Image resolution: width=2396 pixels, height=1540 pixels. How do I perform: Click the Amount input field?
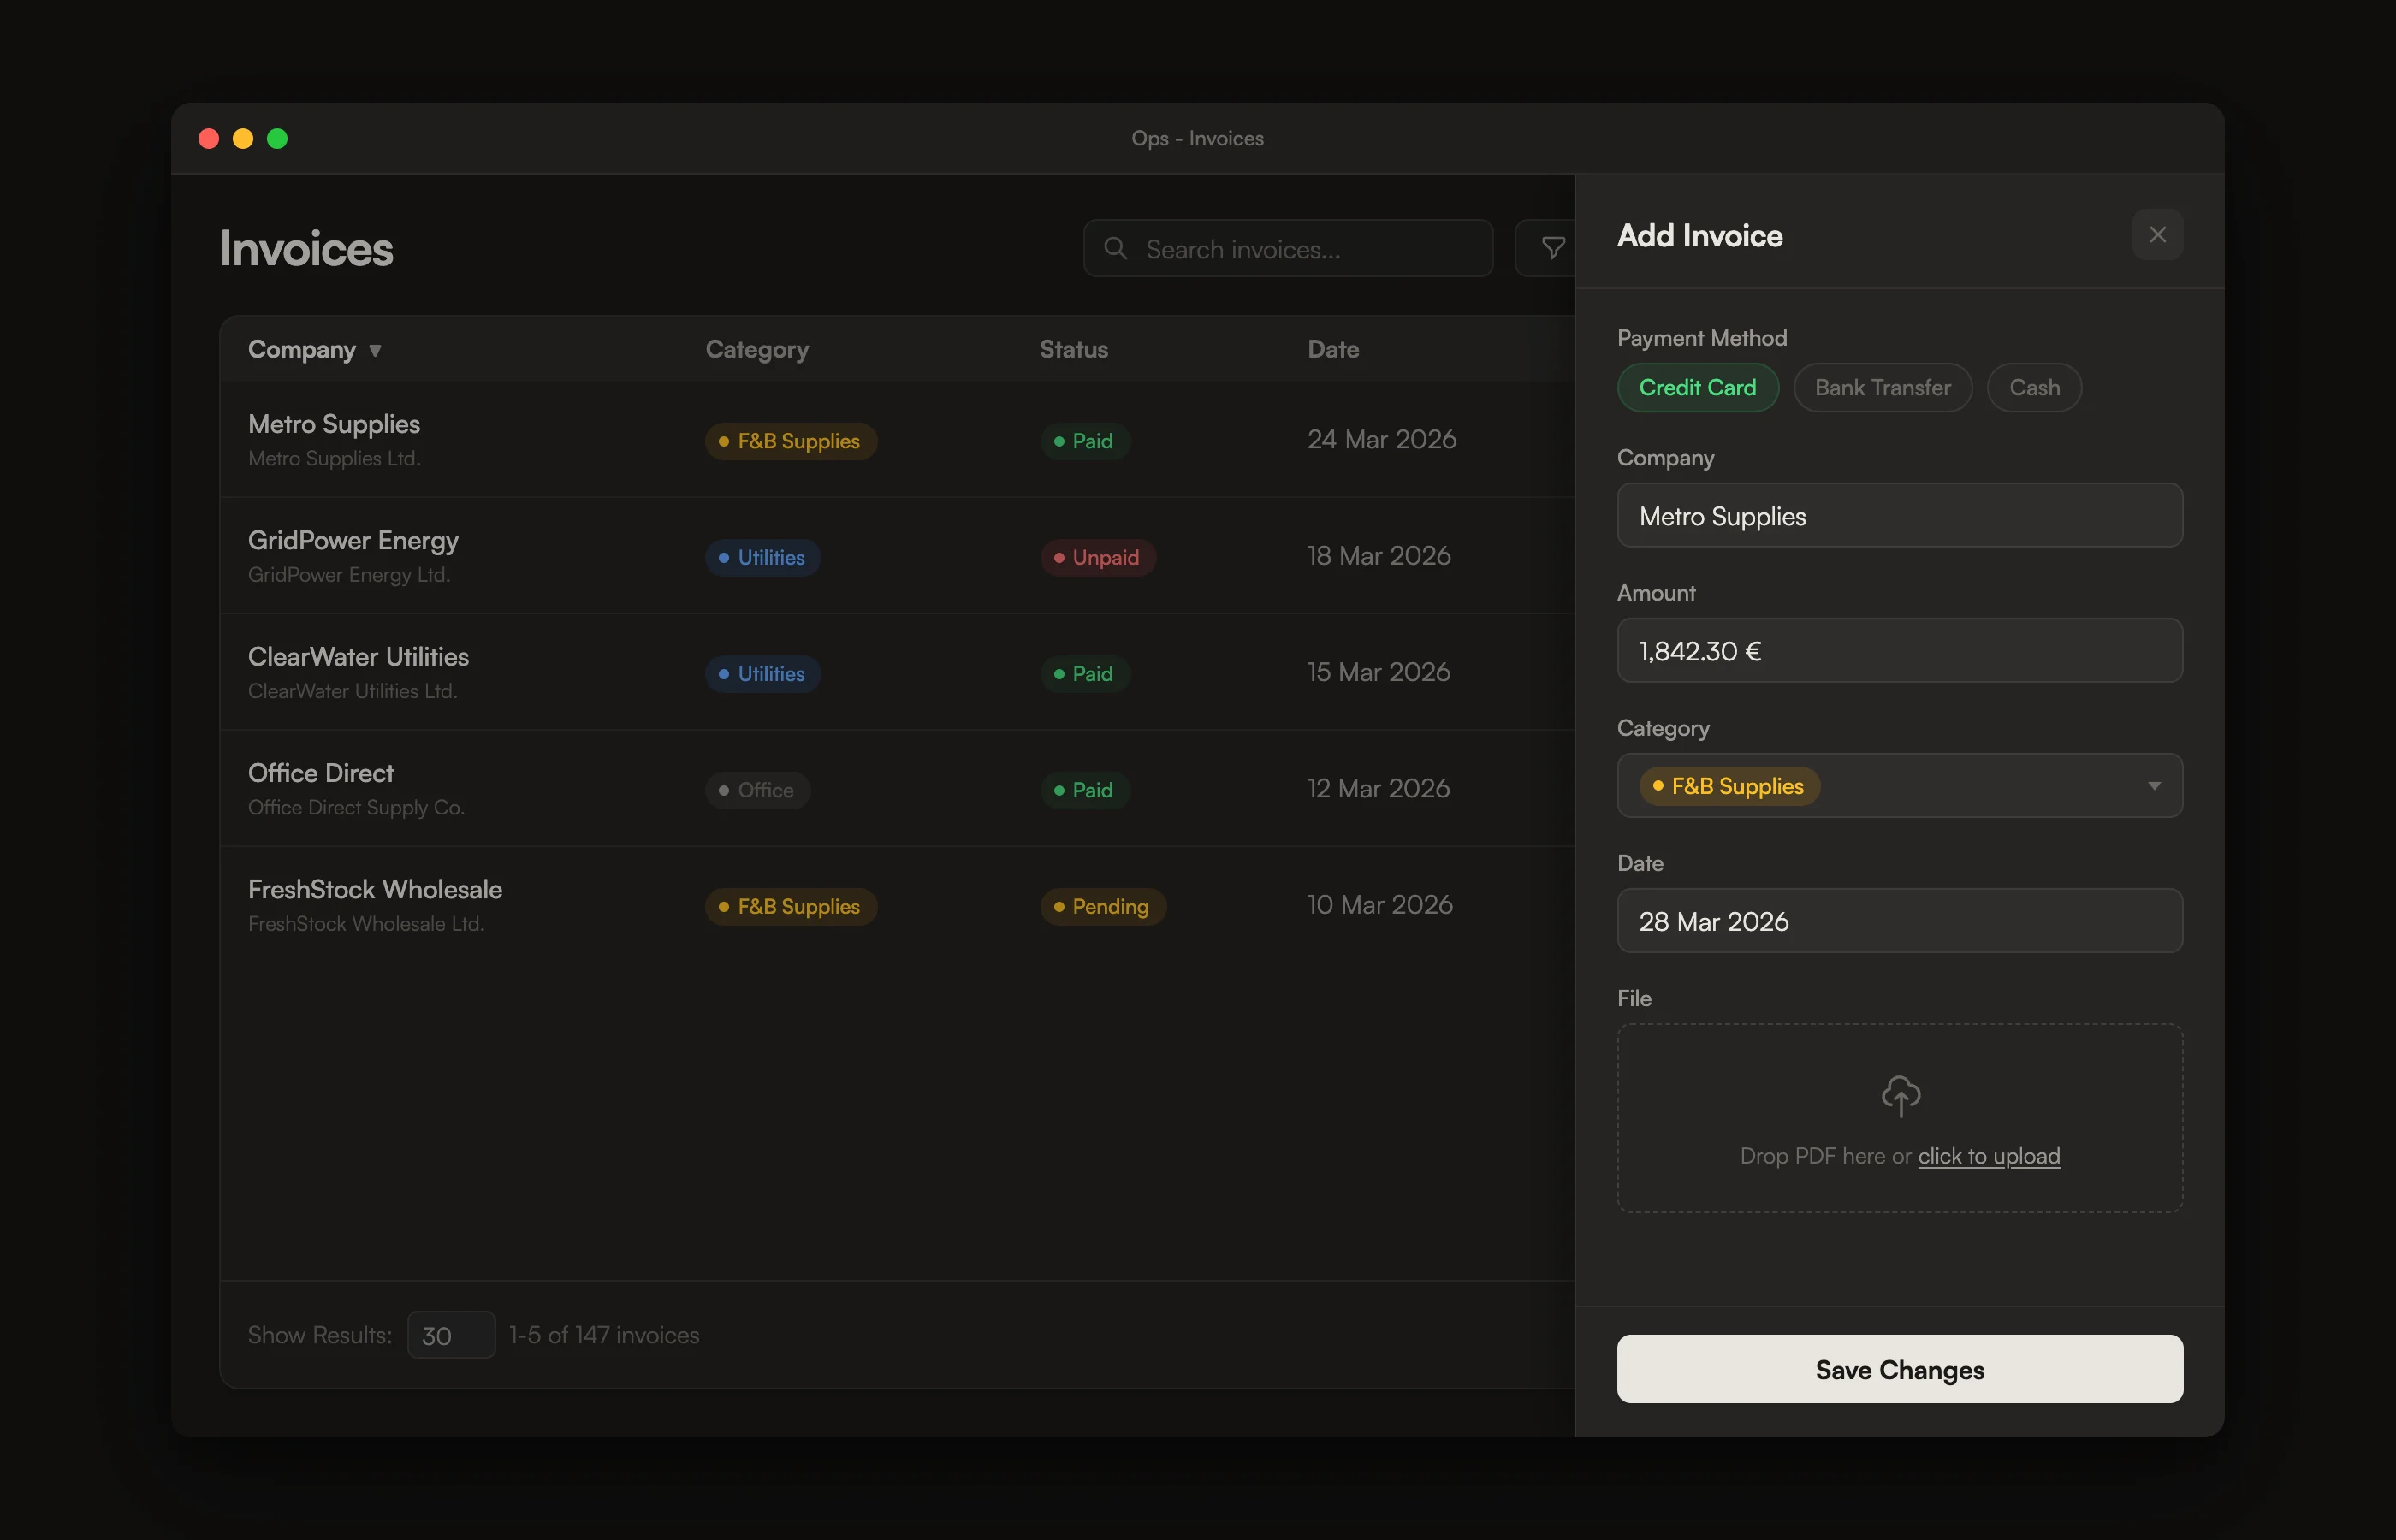(x=1899, y=651)
